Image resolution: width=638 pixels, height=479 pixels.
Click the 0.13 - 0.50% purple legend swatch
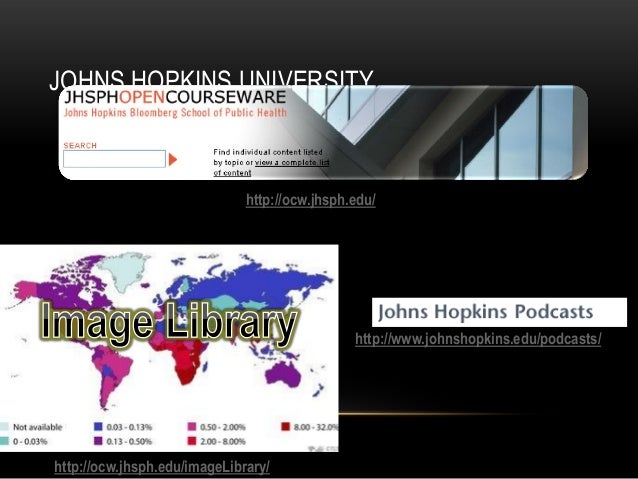point(98,441)
